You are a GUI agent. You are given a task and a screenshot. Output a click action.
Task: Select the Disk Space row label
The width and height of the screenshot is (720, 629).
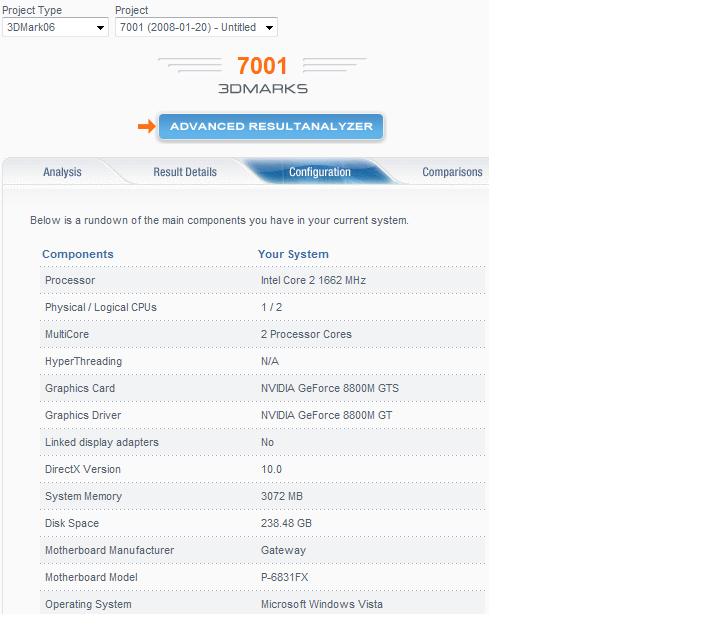[x=72, y=523]
